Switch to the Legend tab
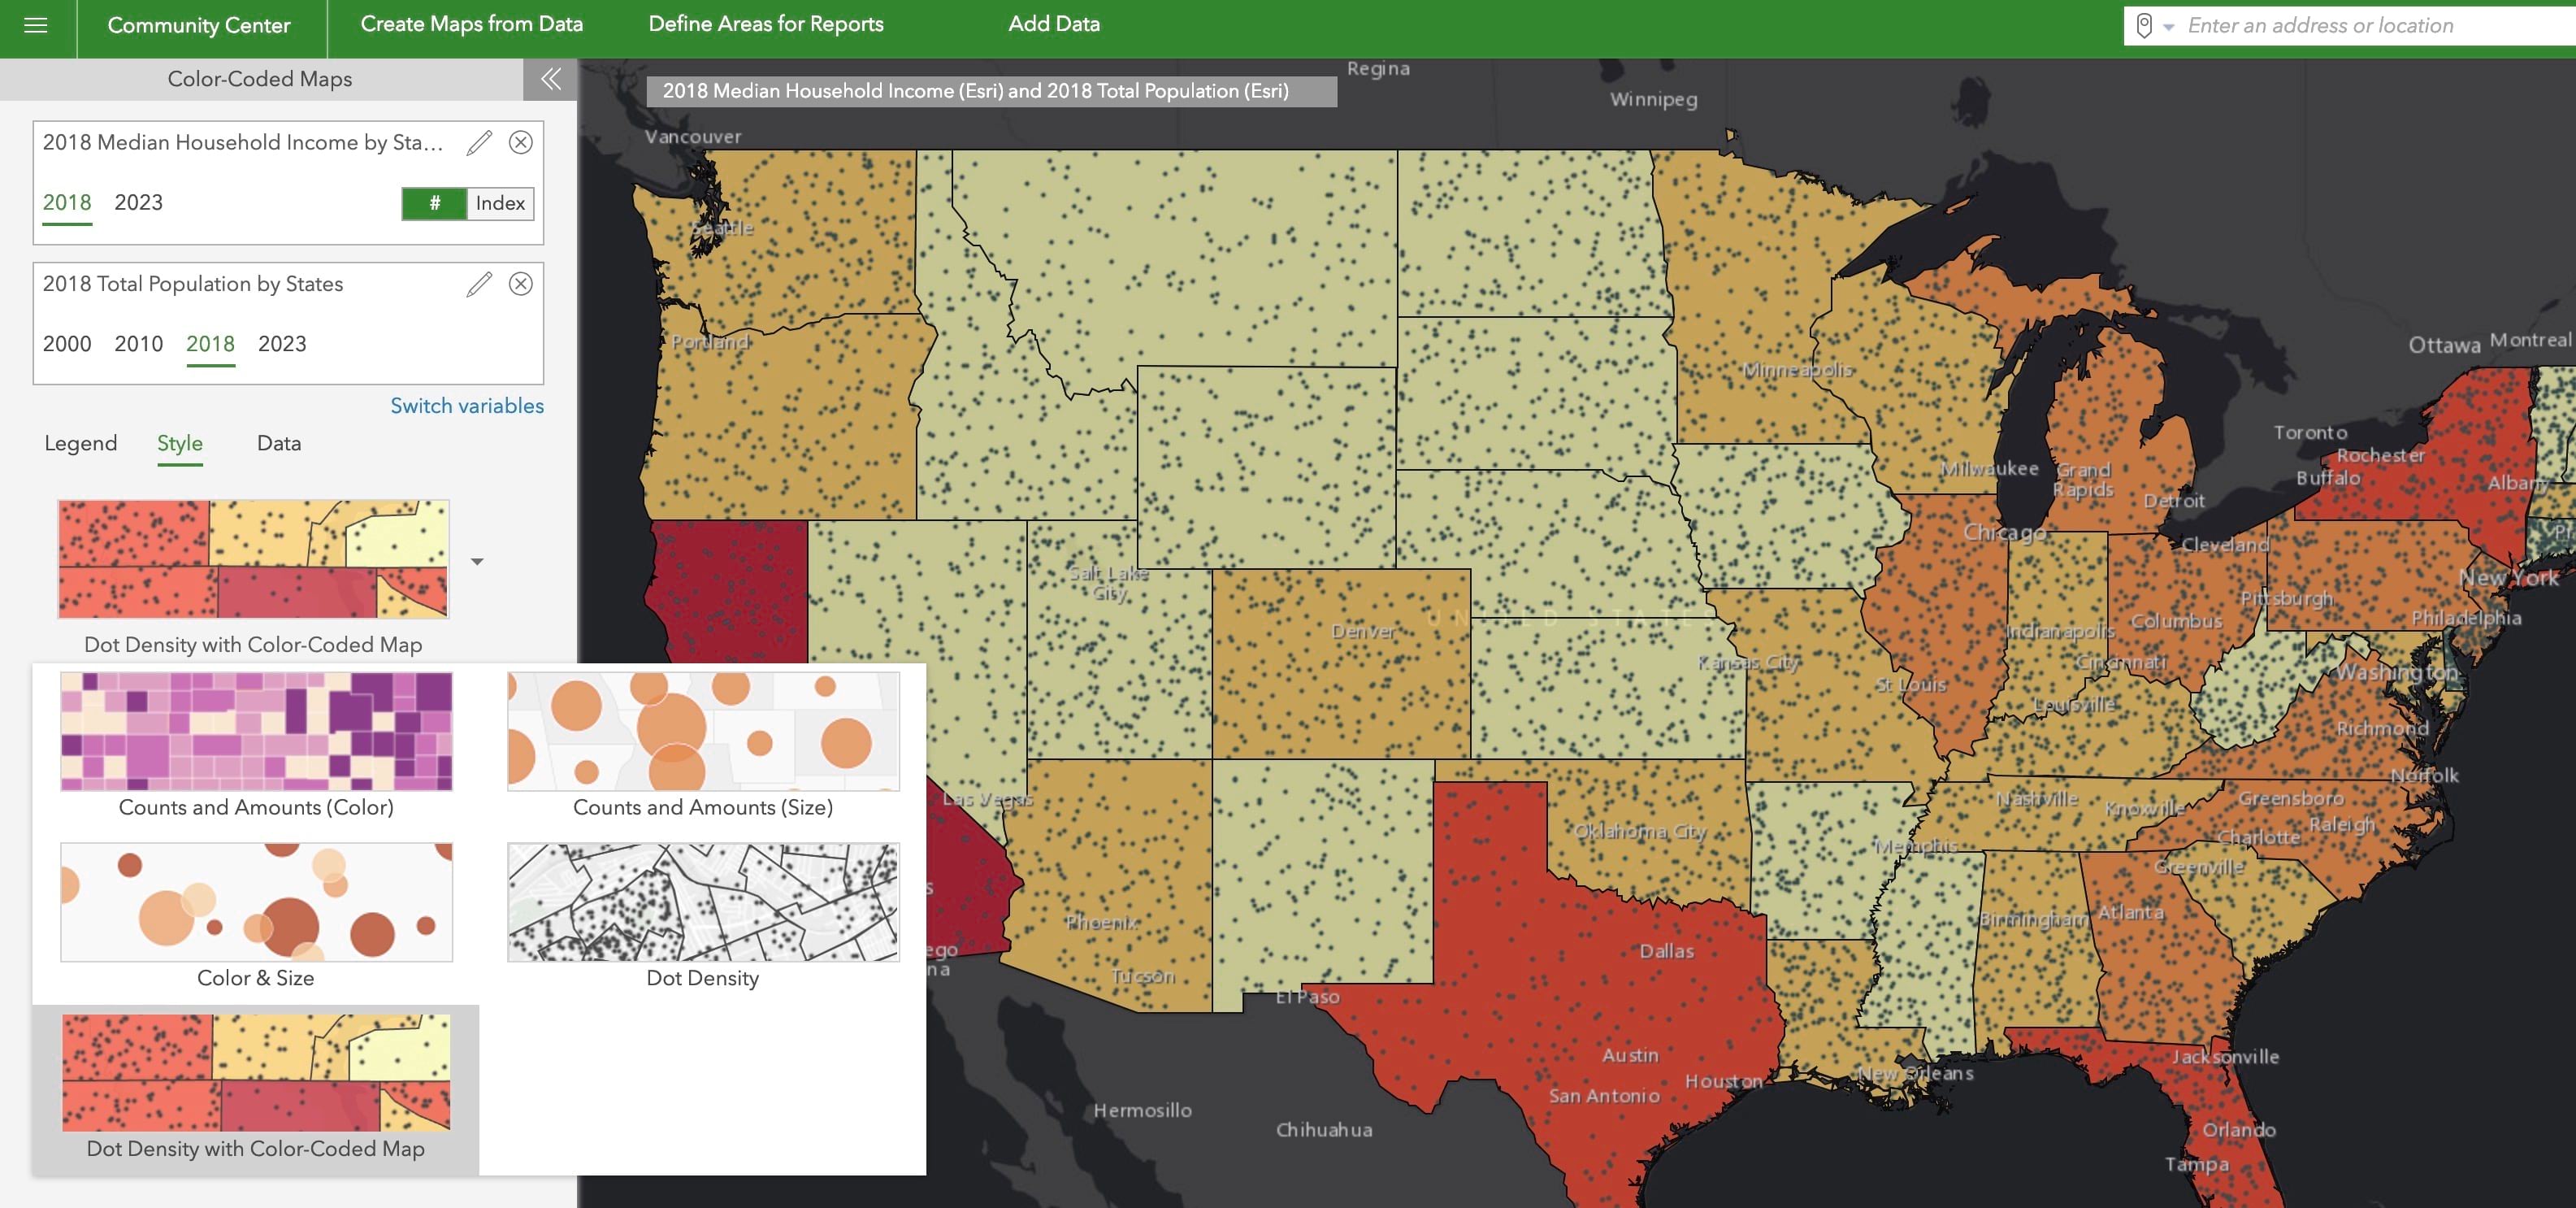Screen dimensions: 2576x1208 [81, 443]
